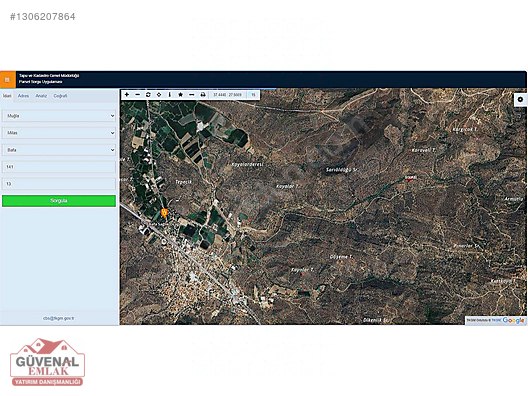This screenshot has width=528, height=396.
Task: Switch to the Coğrafi tab
Action: 60,96
